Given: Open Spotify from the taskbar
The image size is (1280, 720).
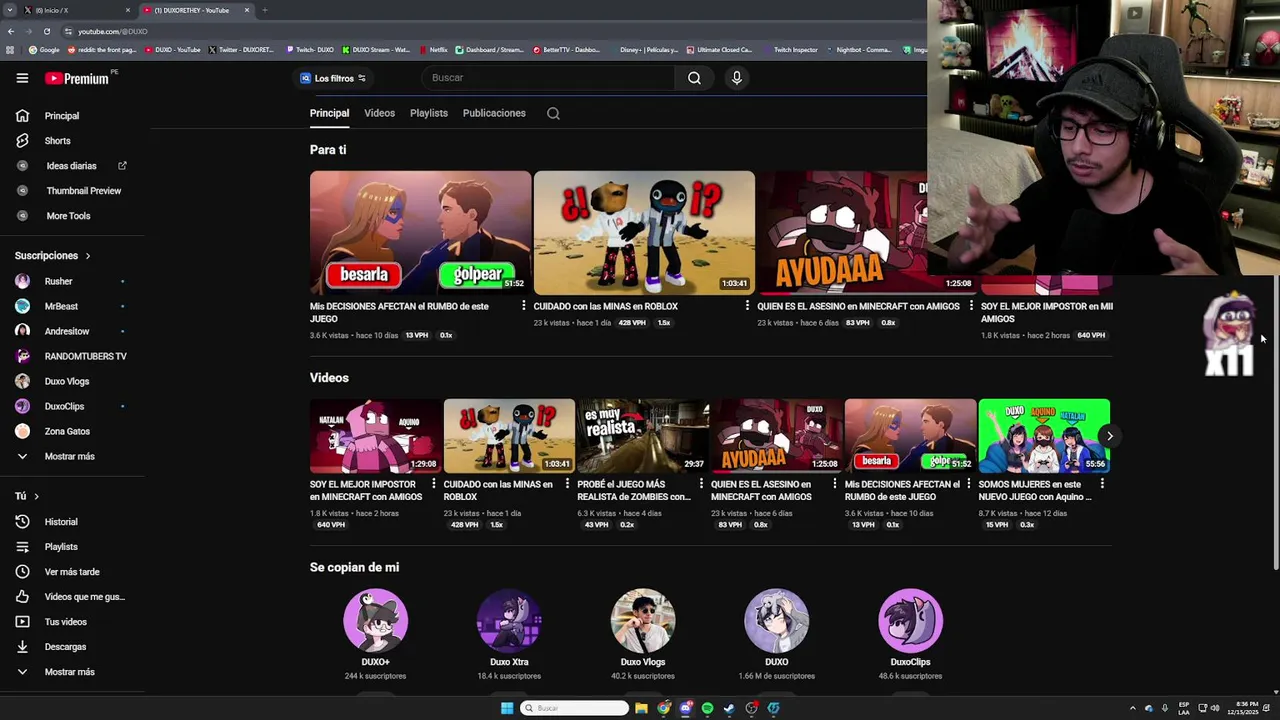Looking at the screenshot, I should click(707, 708).
